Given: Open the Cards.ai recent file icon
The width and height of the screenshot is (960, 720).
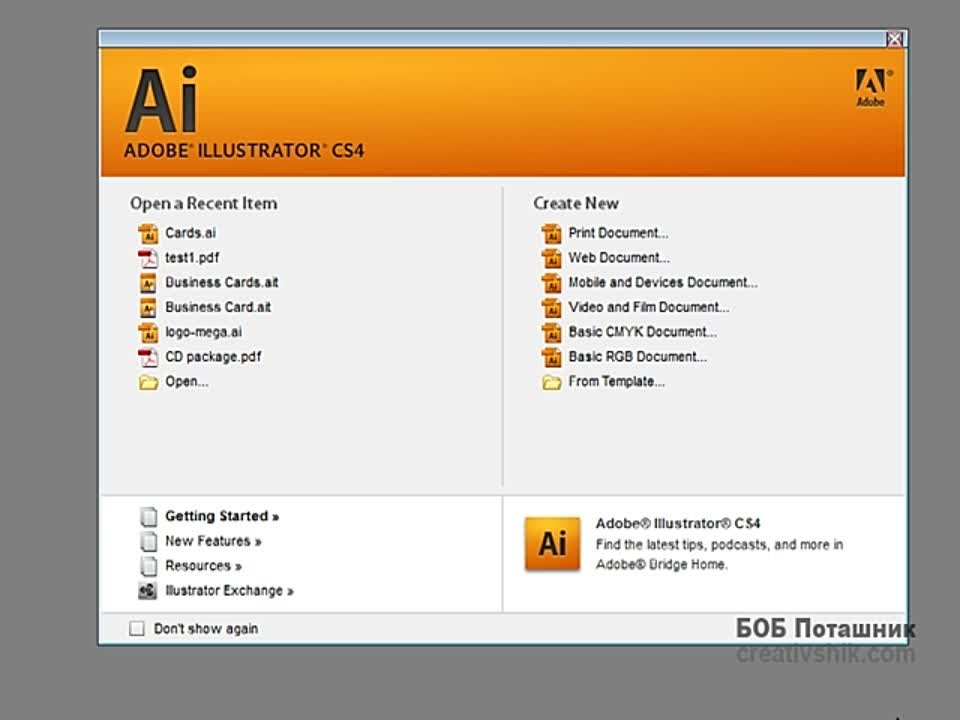Looking at the screenshot, I should (149, 232).
